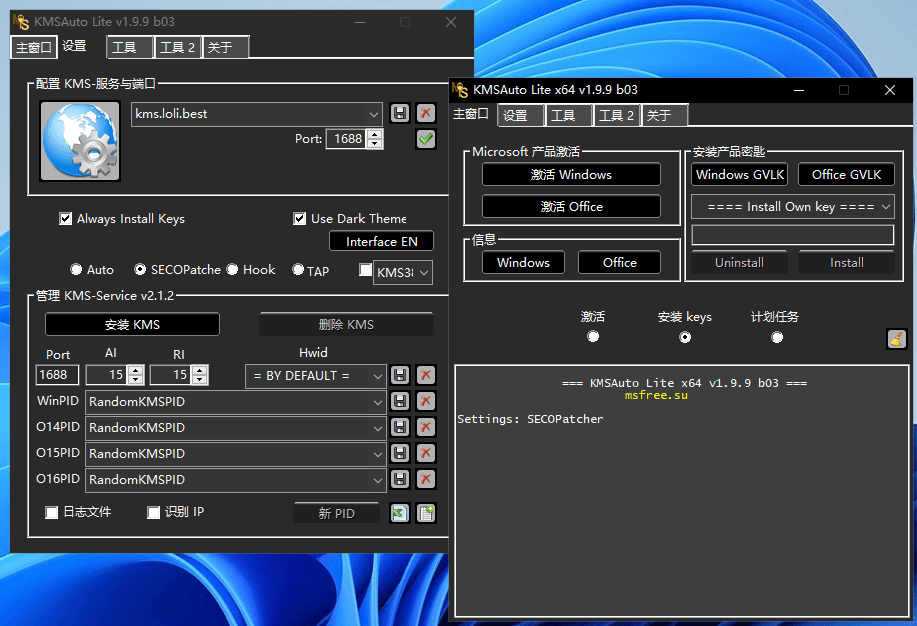The height and width of the screenshot is (626, 917).
Task: Expand the WinPID RandomKMSPID dropdown
Action: (x=378, y=403)
